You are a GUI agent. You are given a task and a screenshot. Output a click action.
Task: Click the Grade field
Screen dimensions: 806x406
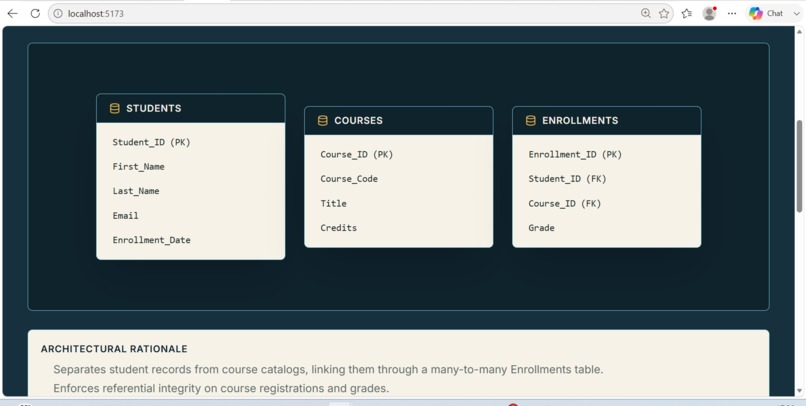[x=541, y=228]
